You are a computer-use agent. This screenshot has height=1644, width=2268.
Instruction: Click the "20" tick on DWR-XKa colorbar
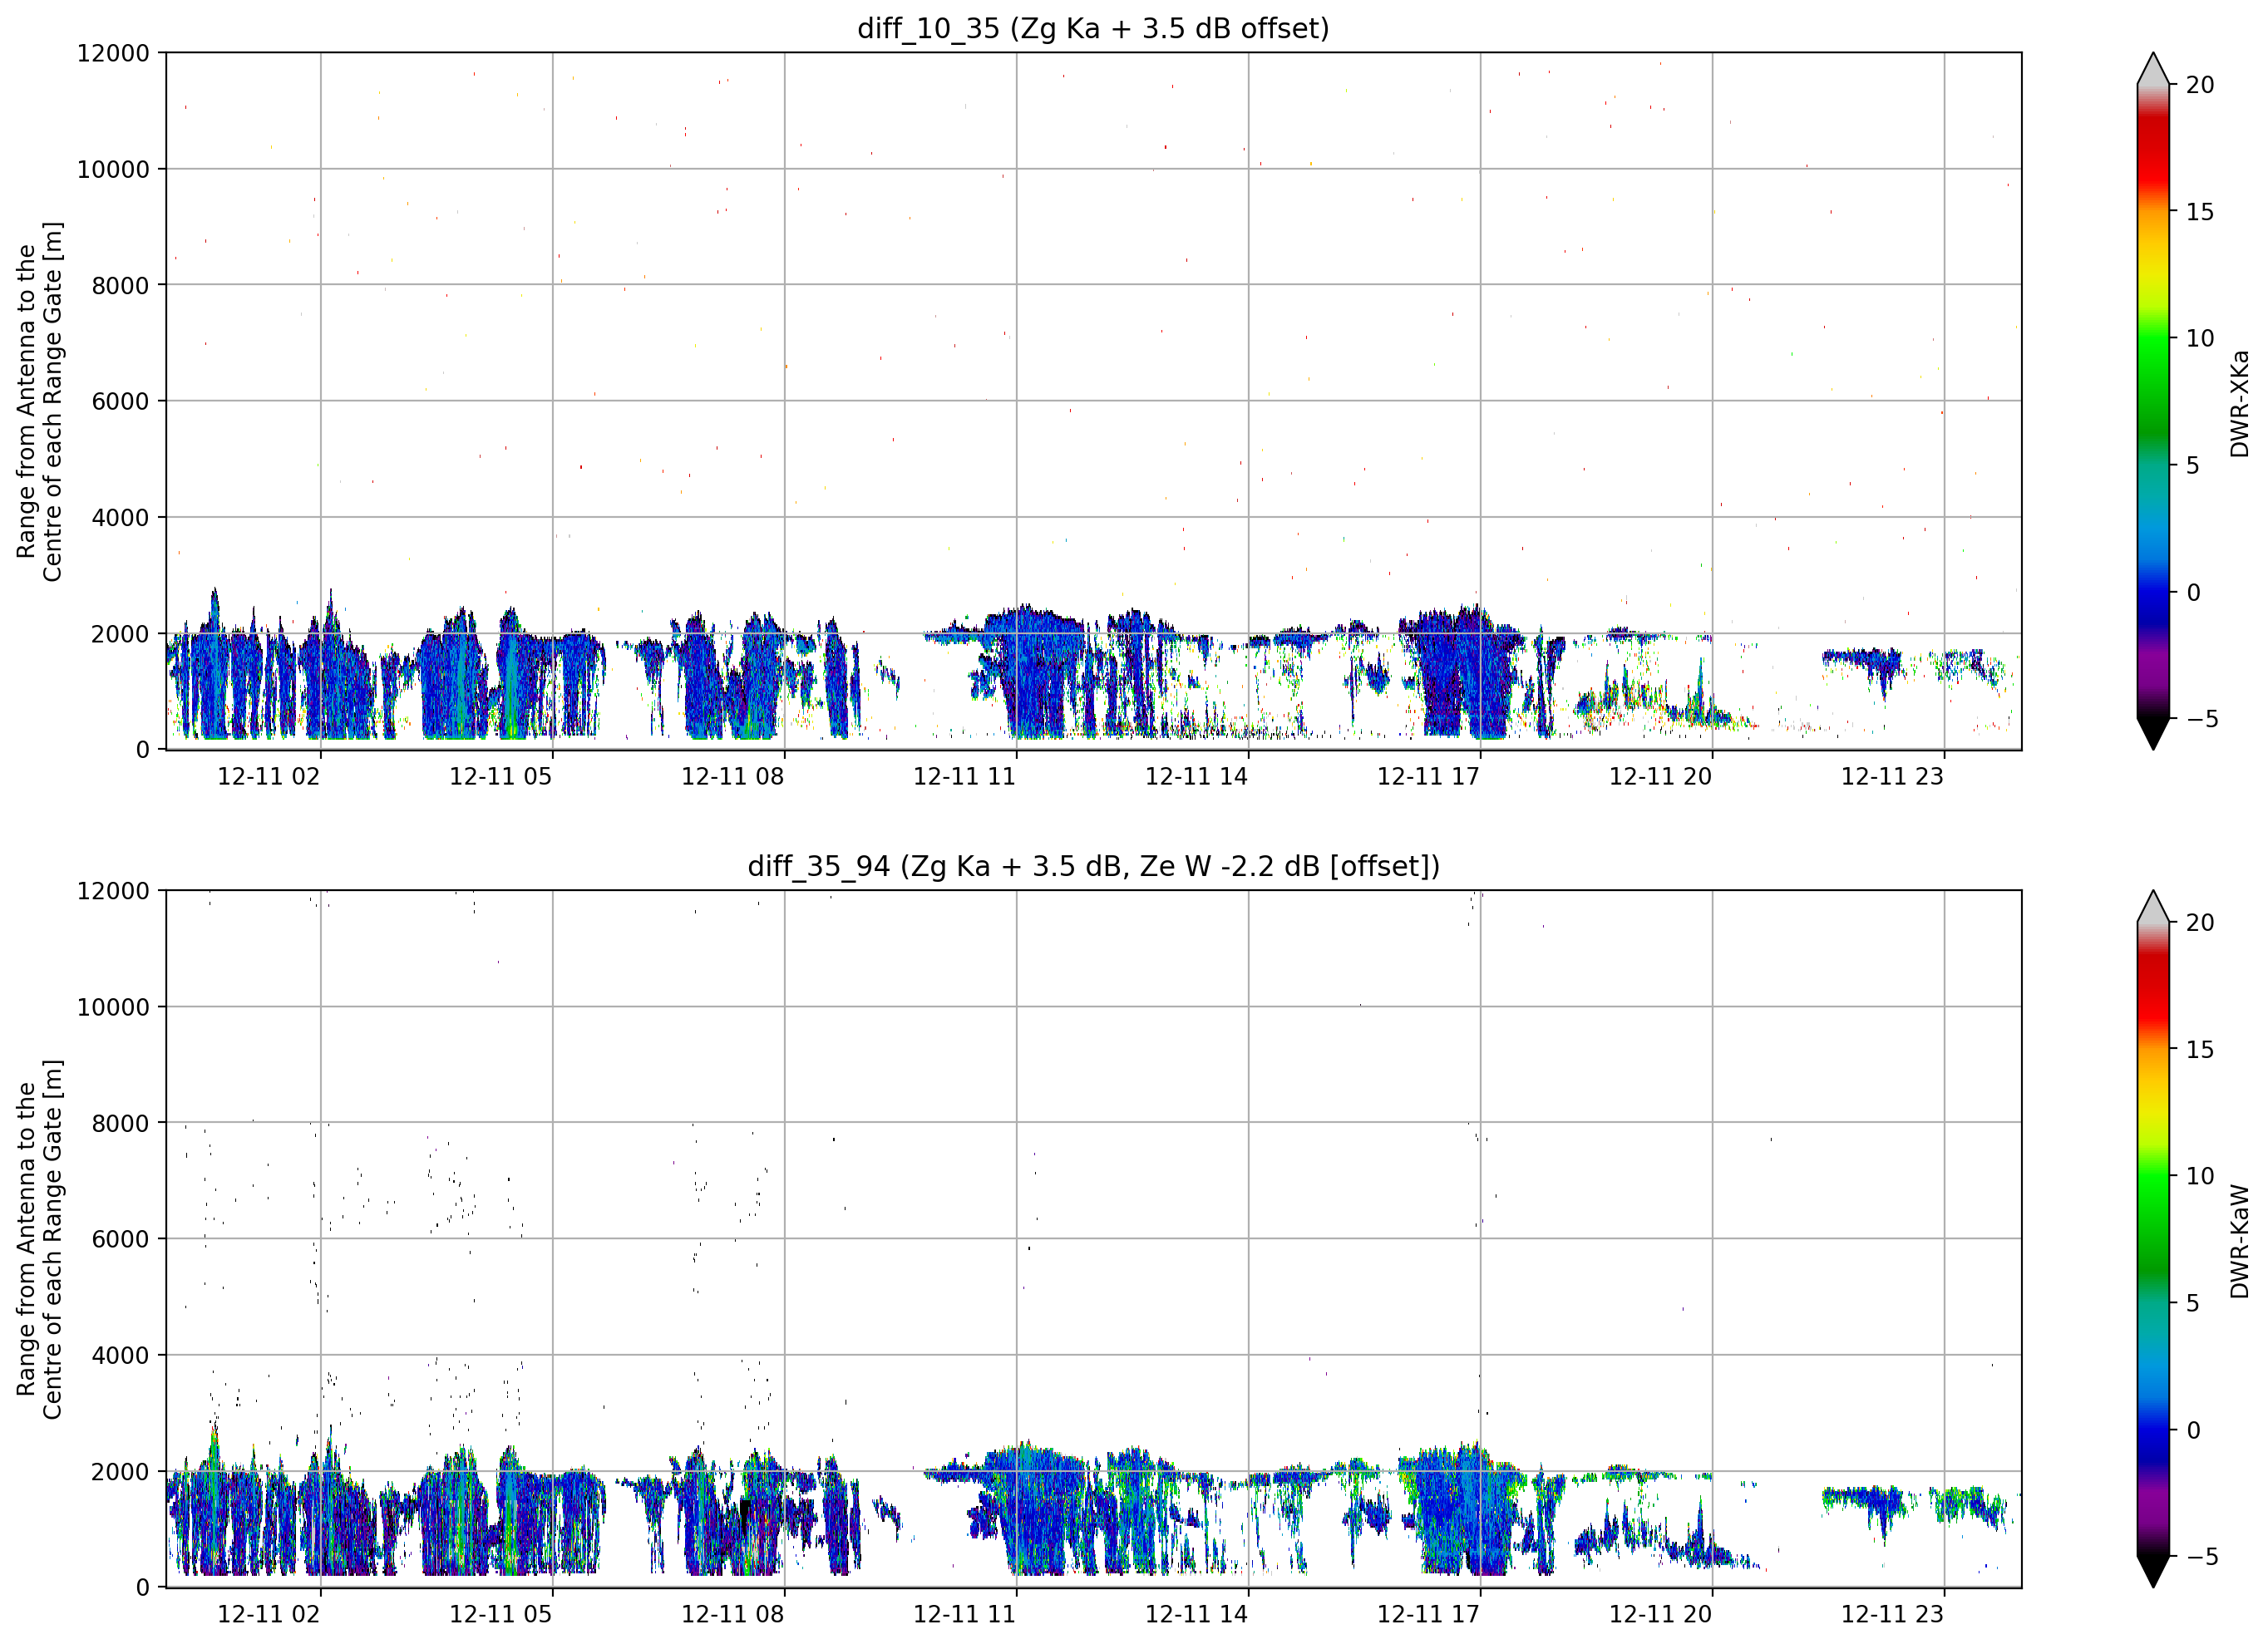coord(2199,85)
